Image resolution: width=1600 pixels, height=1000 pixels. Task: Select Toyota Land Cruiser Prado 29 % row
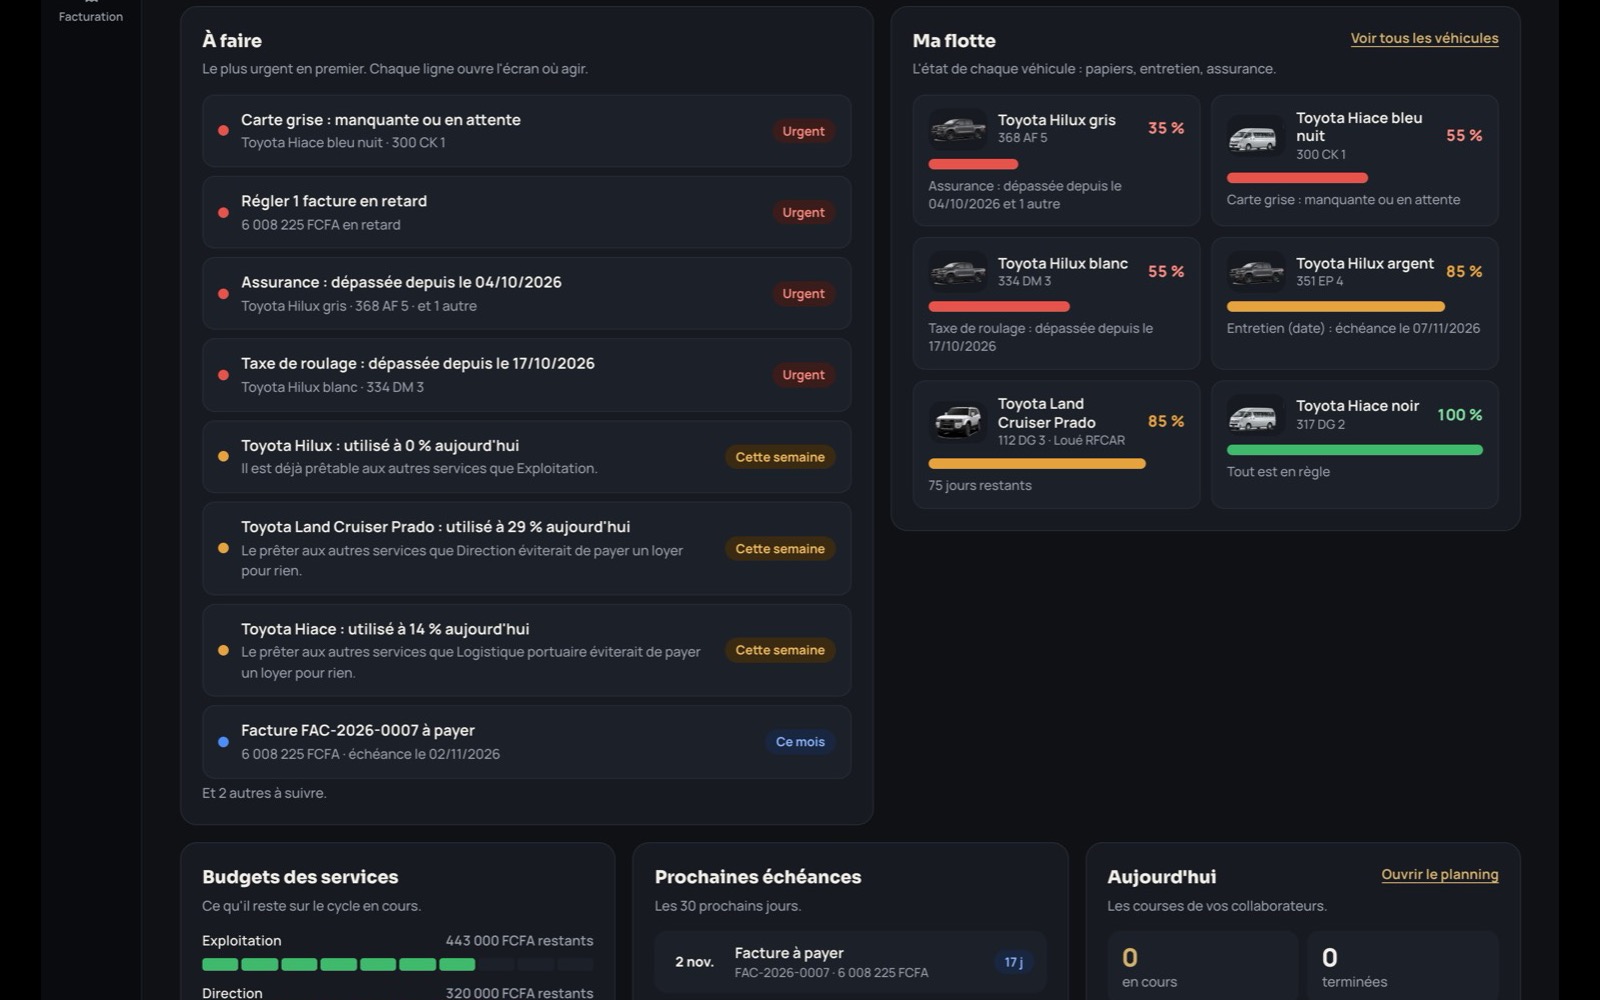(526, 548)
